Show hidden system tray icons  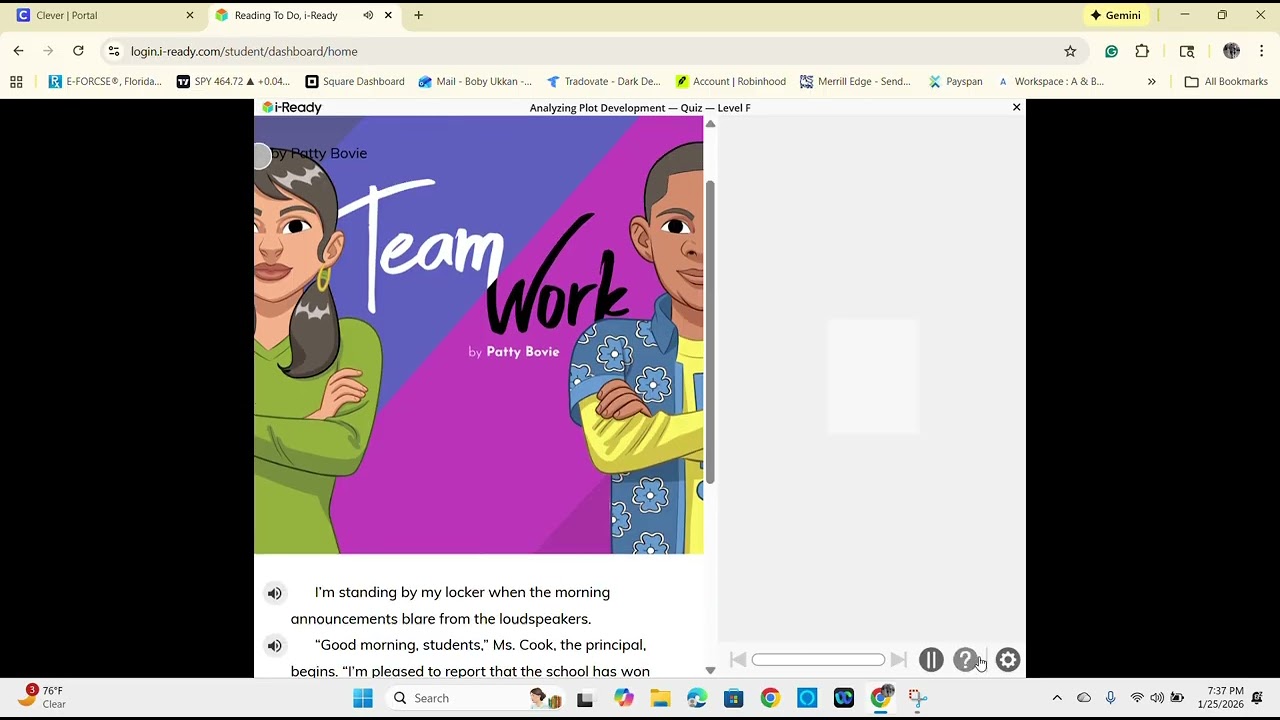(1057, 698)
